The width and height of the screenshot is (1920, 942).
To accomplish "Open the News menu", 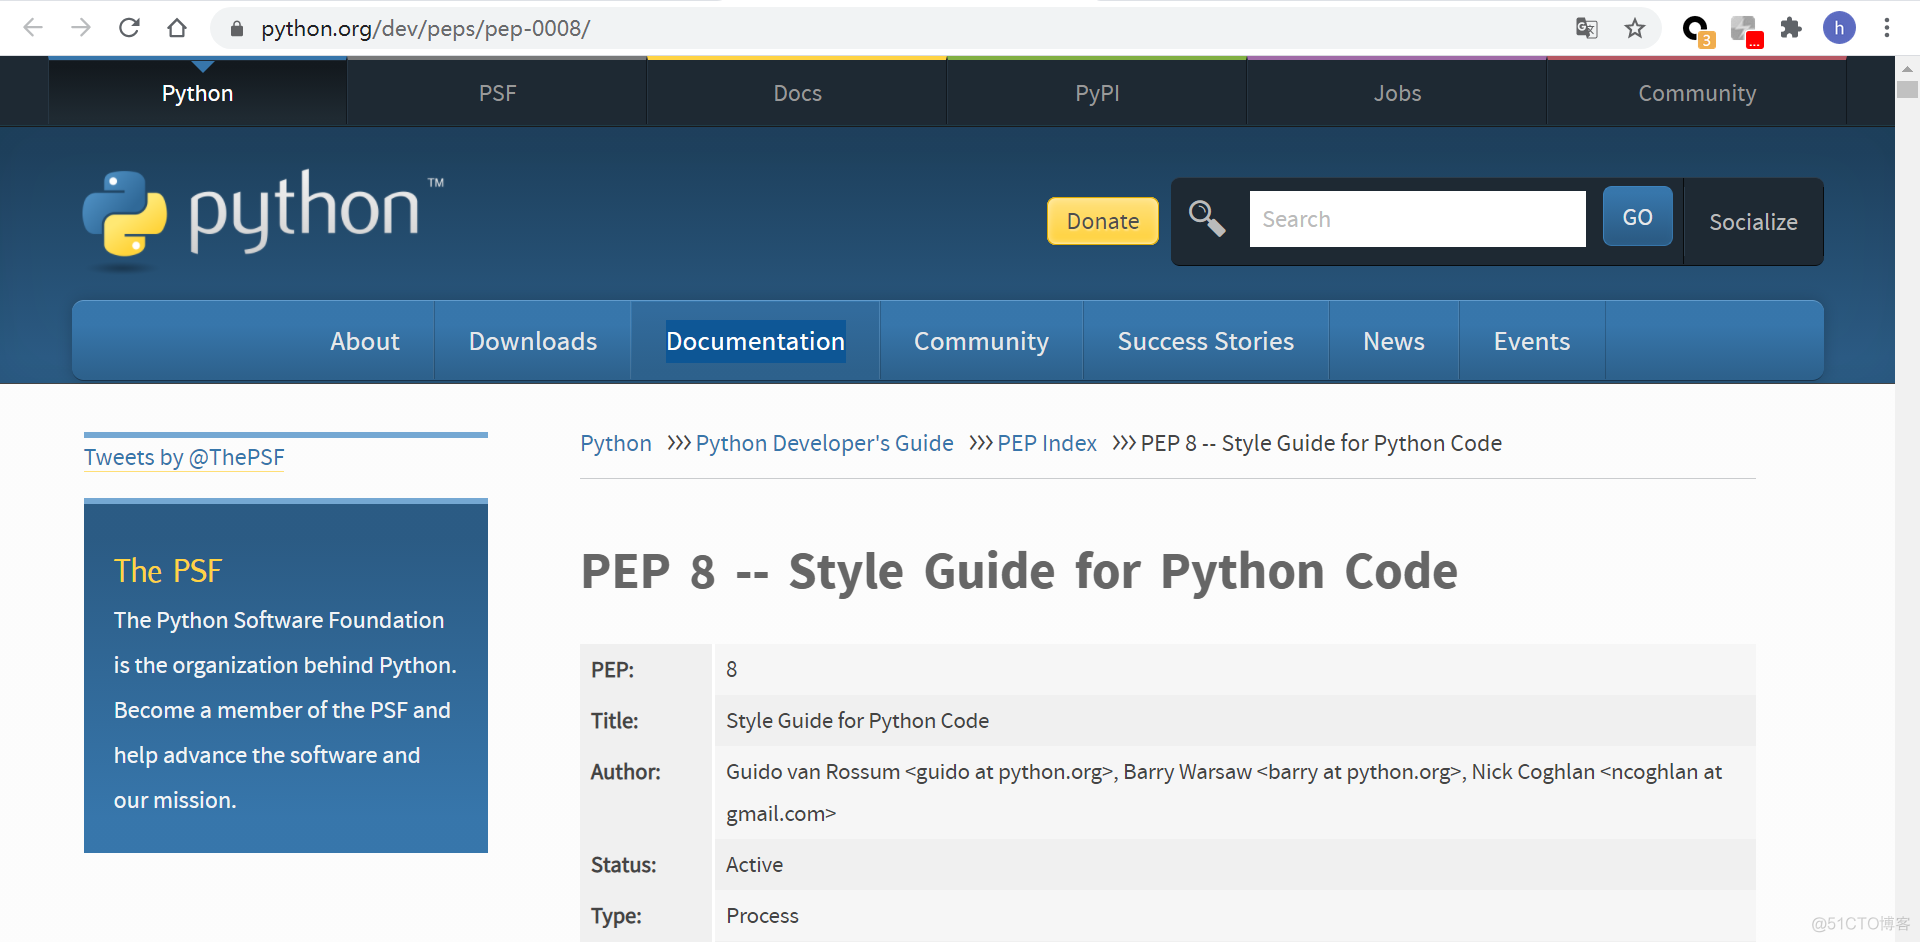I will tap(1394, 341).
